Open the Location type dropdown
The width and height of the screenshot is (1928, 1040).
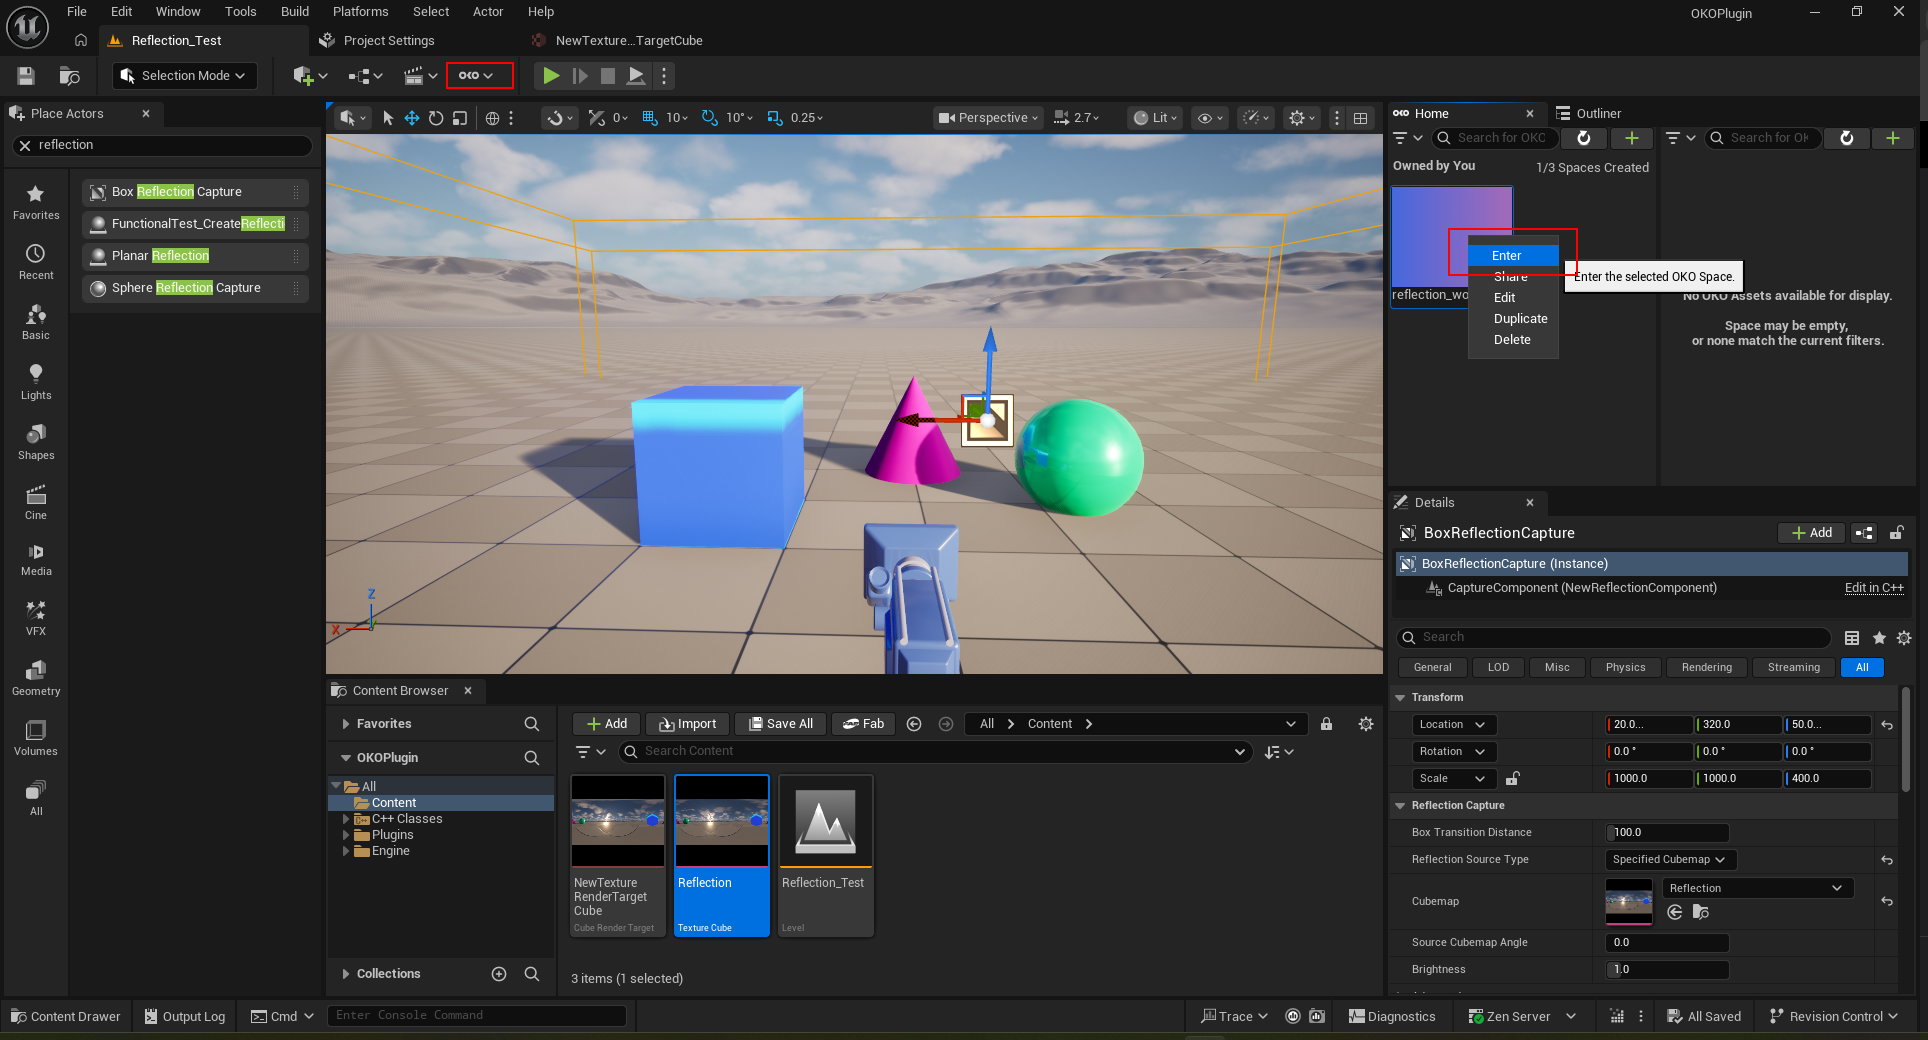[x=1453, y=725]
